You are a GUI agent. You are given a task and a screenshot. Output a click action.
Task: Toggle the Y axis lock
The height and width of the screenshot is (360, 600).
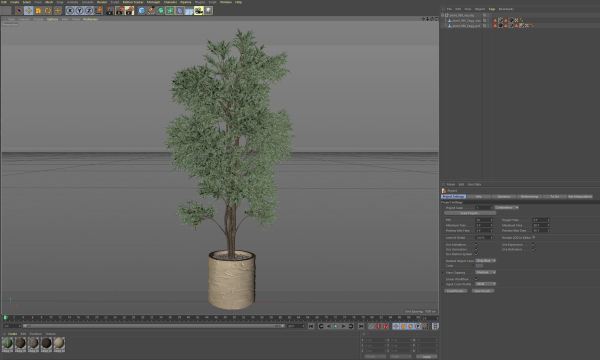click(x=79, y=11)
